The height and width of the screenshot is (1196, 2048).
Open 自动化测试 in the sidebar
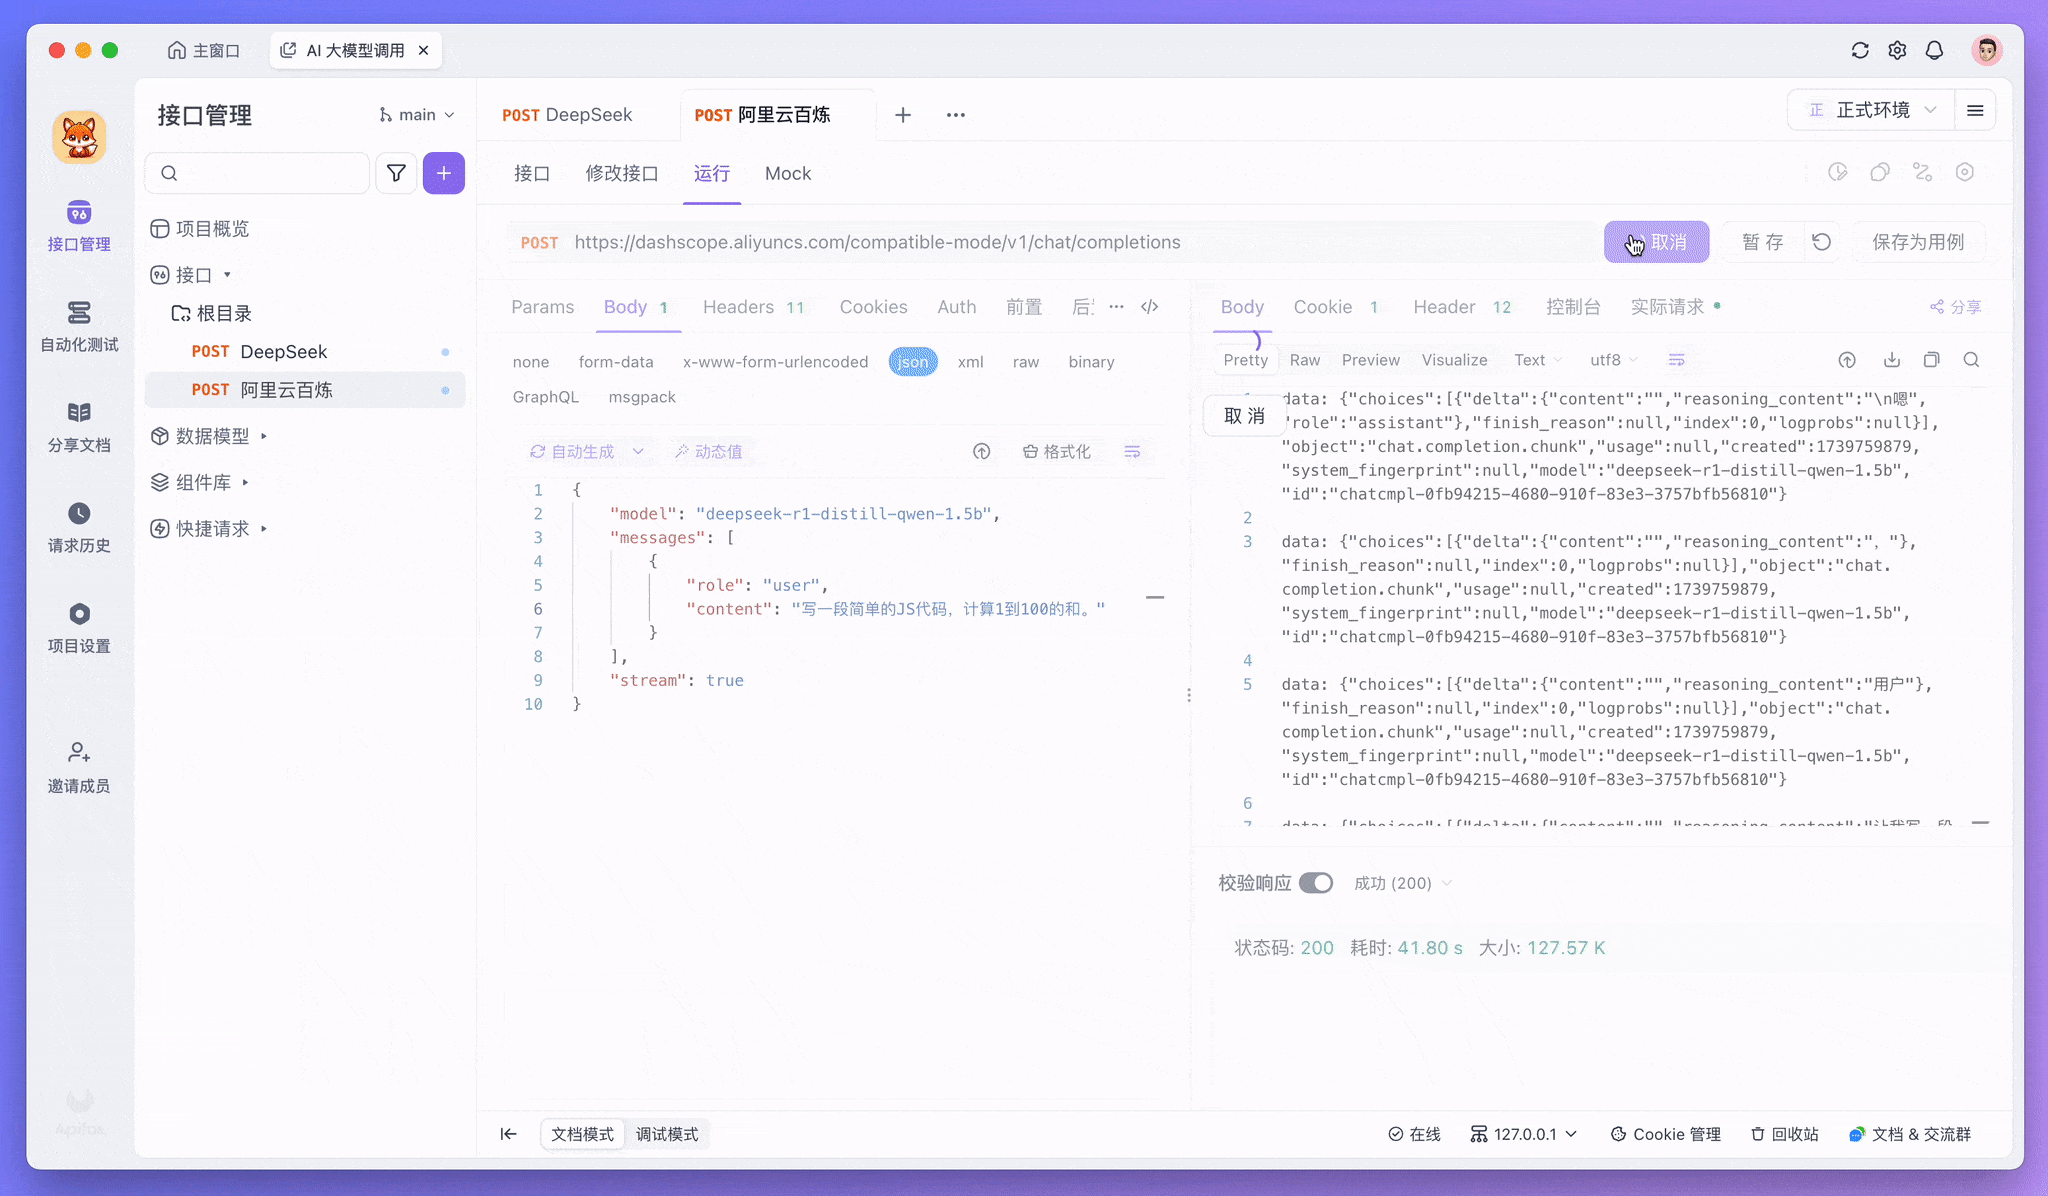pyautogui.click(x=79, y=327)
